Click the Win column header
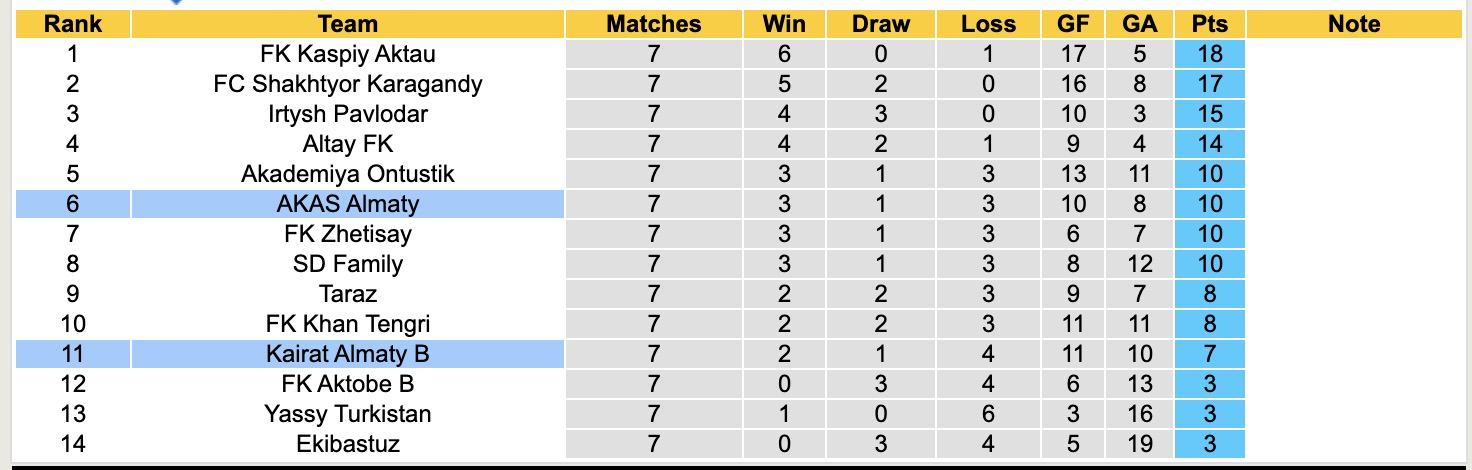Image resolution: width=1472 pixels, height=470 pixels. coord(784,24)
